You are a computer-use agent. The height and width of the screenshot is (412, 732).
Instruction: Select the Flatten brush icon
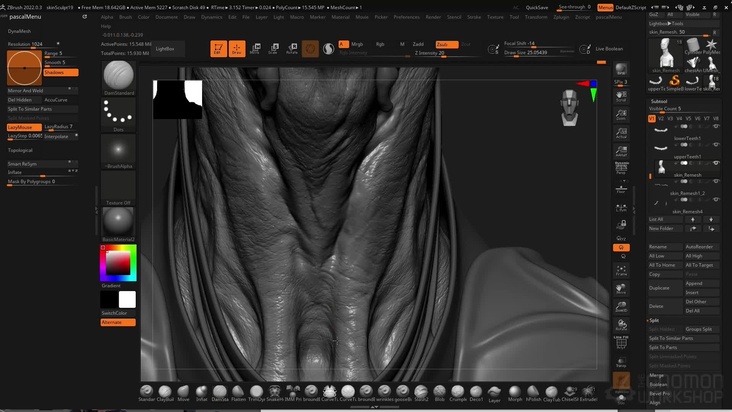238,391
